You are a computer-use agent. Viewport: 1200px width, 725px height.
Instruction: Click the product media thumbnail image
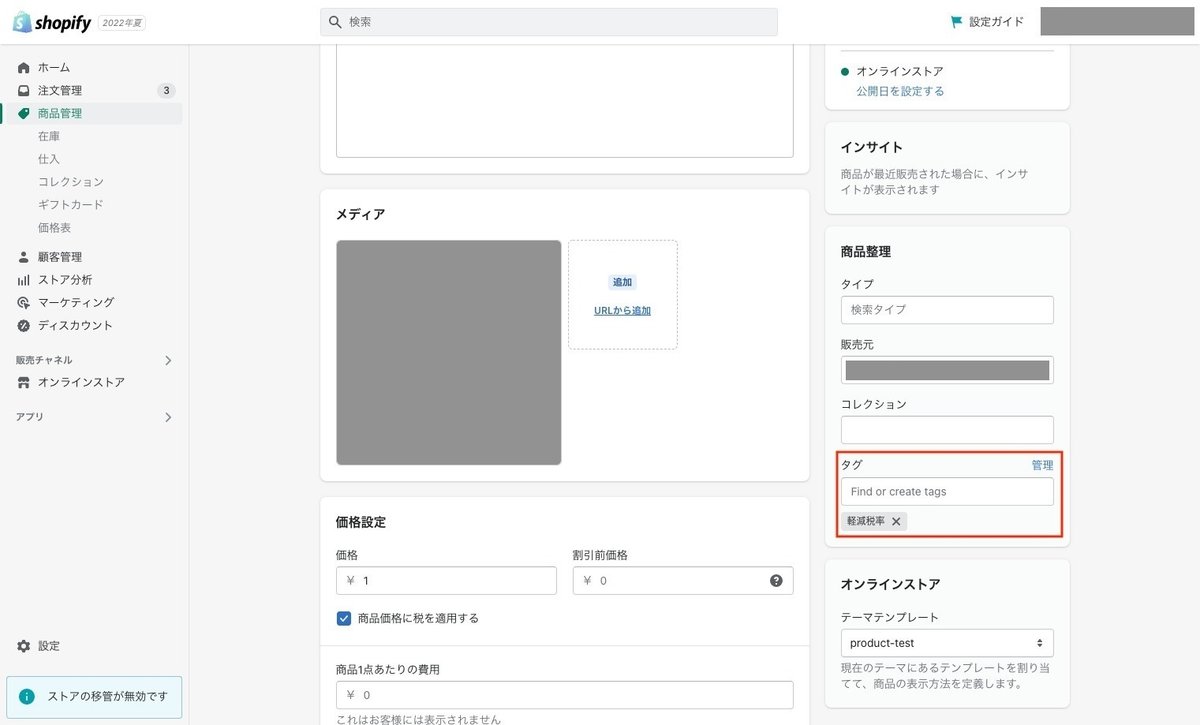click(449, 353)
